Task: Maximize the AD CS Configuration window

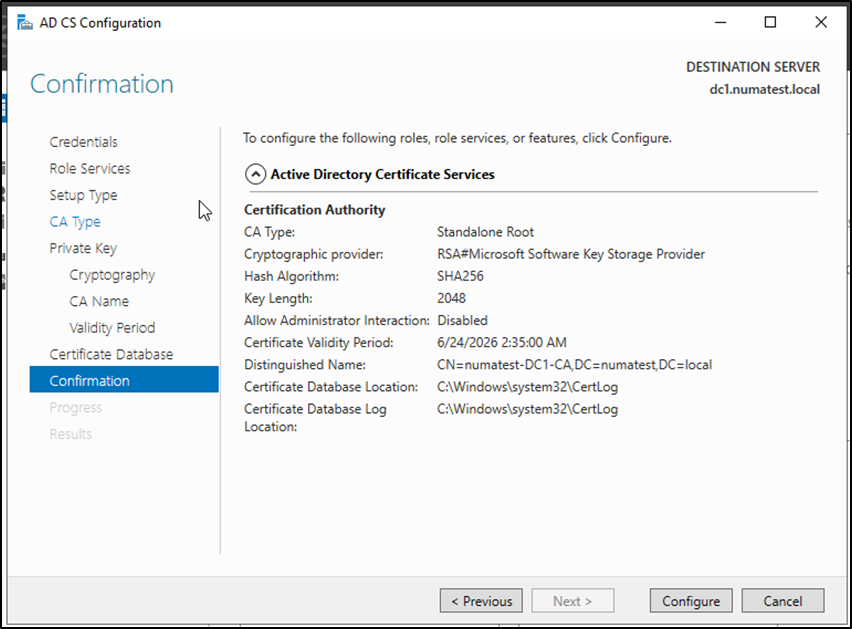Action: (x=770, y=22)
